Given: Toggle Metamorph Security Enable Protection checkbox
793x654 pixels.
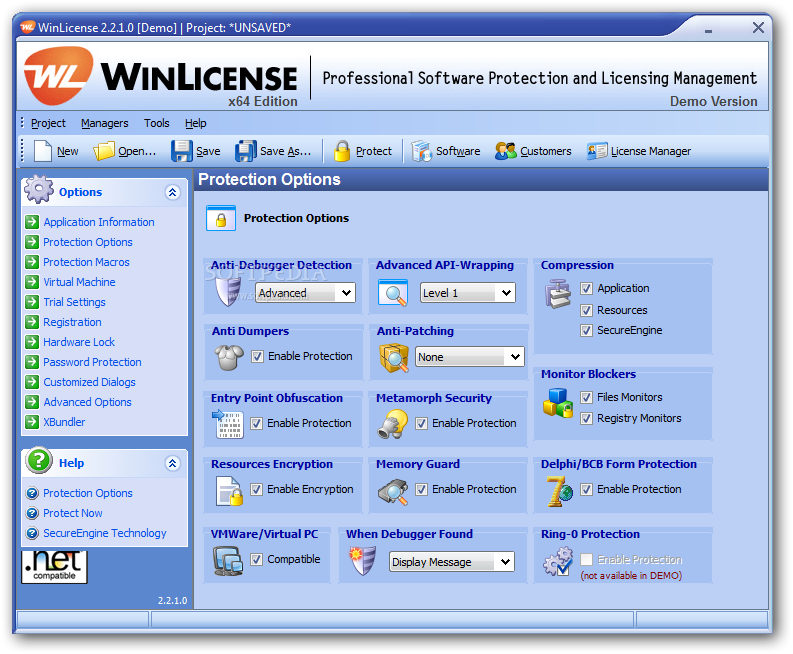Looking at the screenshot, I should pyautogui.click(x=421, y=423).
